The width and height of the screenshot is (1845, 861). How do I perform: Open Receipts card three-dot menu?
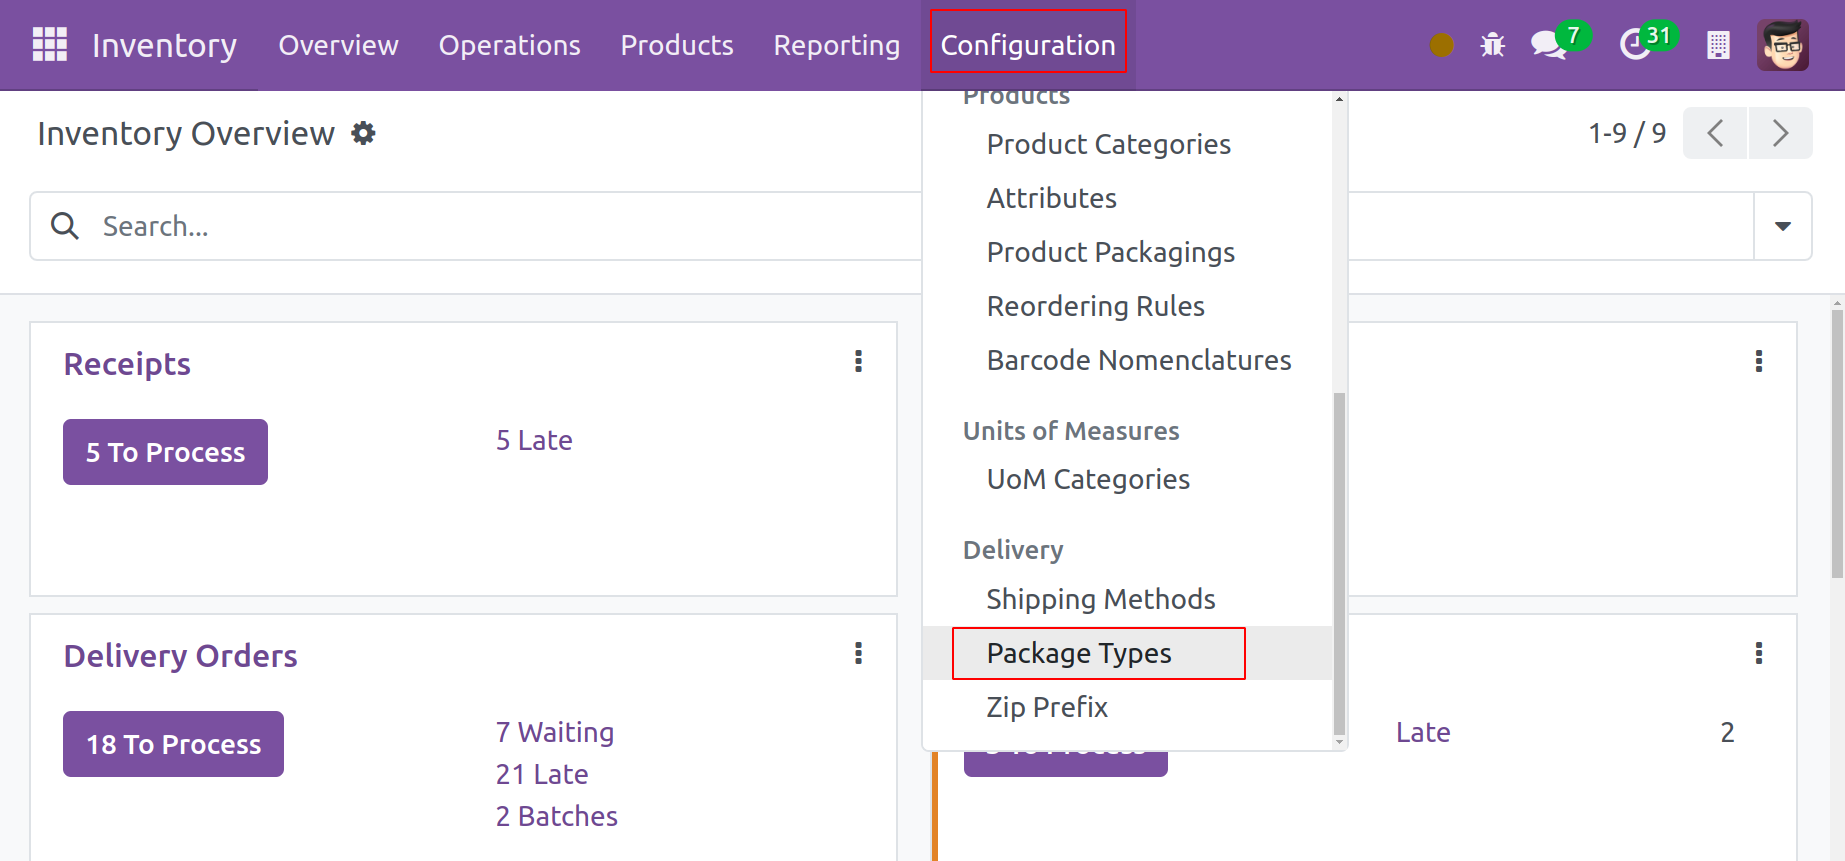point(858,361)
